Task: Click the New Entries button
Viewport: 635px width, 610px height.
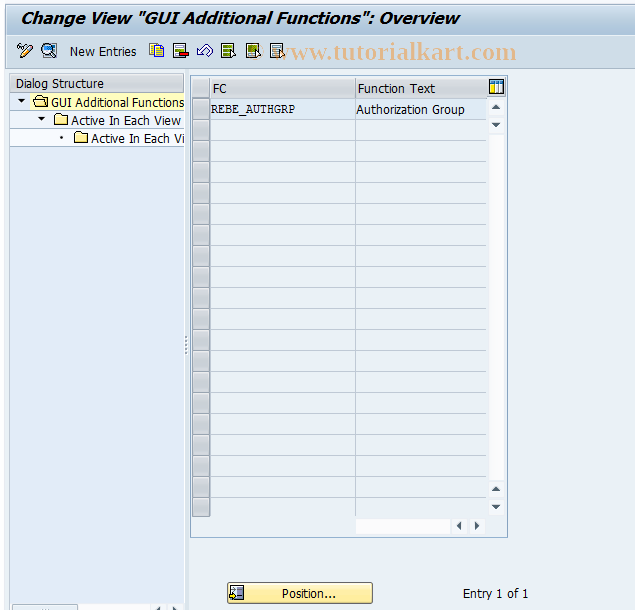Action: tap(103, 52)
